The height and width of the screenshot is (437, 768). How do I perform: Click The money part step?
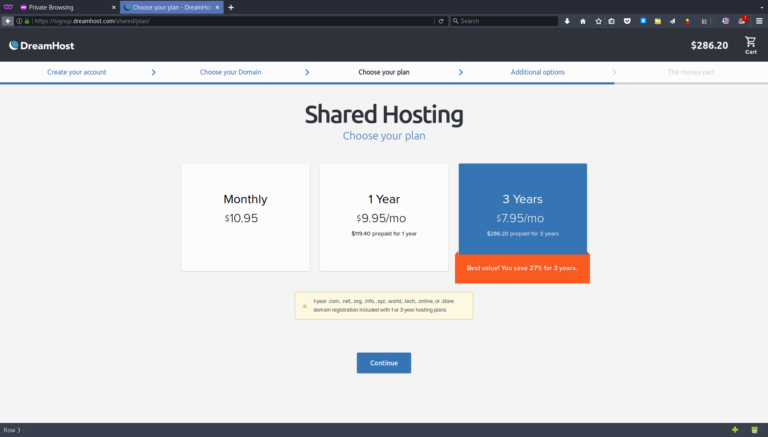coord(691,72)
